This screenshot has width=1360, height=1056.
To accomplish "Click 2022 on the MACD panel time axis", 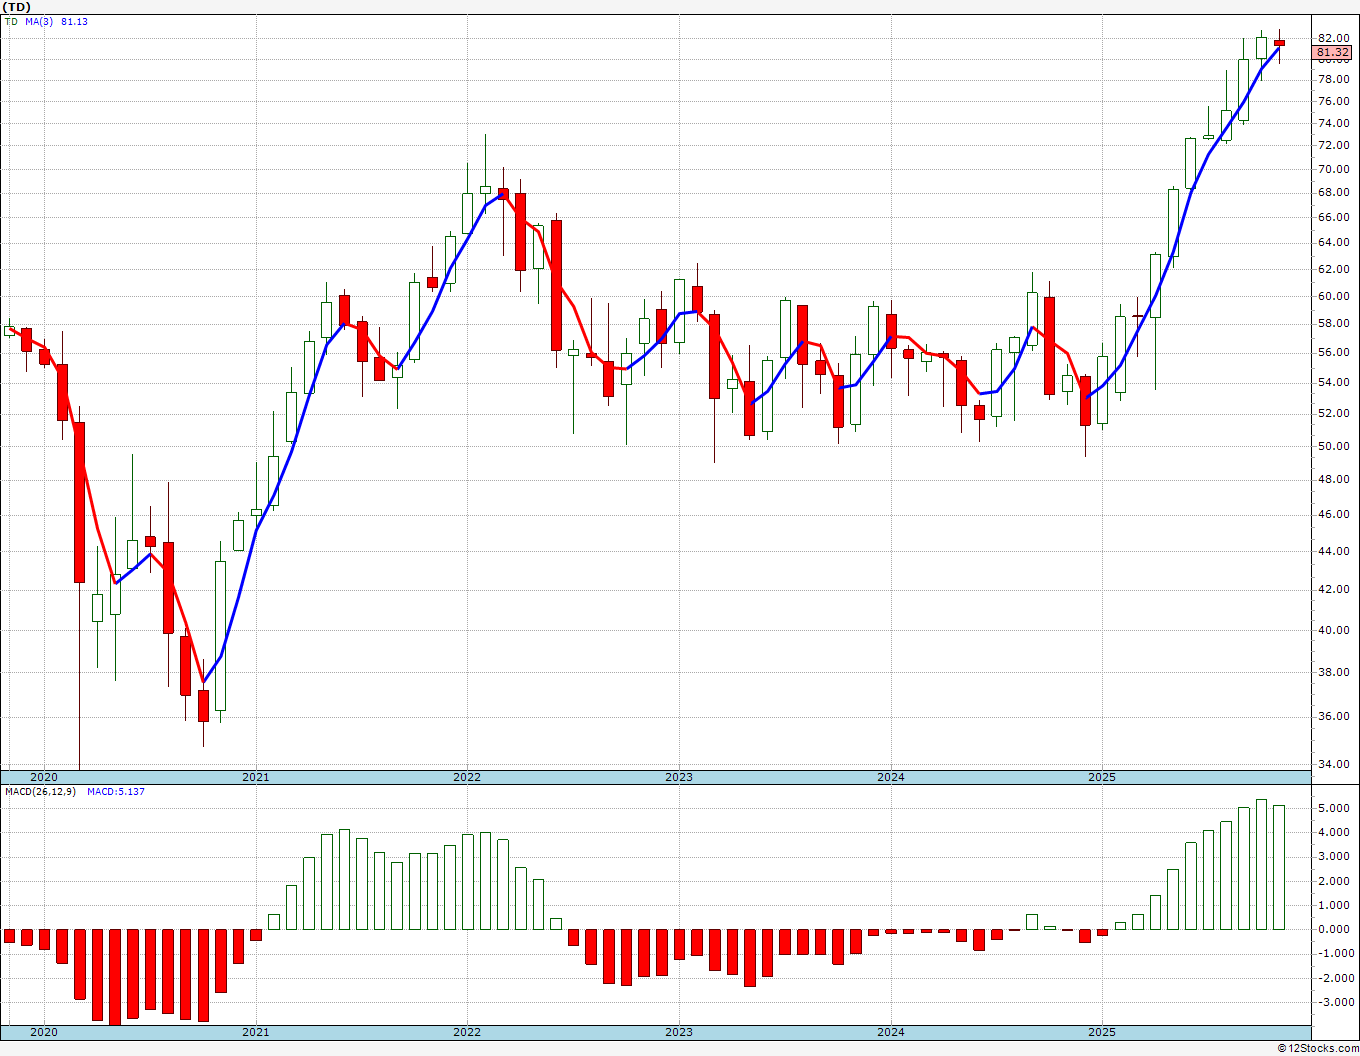I will tap(467, 1032).
